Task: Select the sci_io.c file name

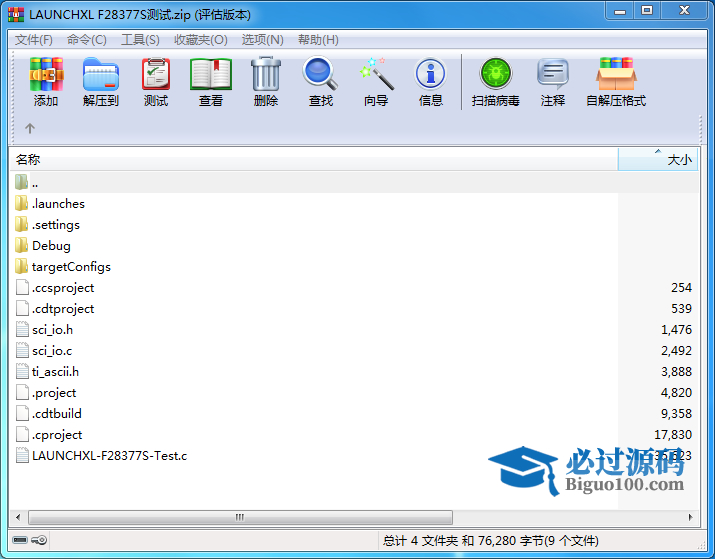Action: [x=52, y=351]
